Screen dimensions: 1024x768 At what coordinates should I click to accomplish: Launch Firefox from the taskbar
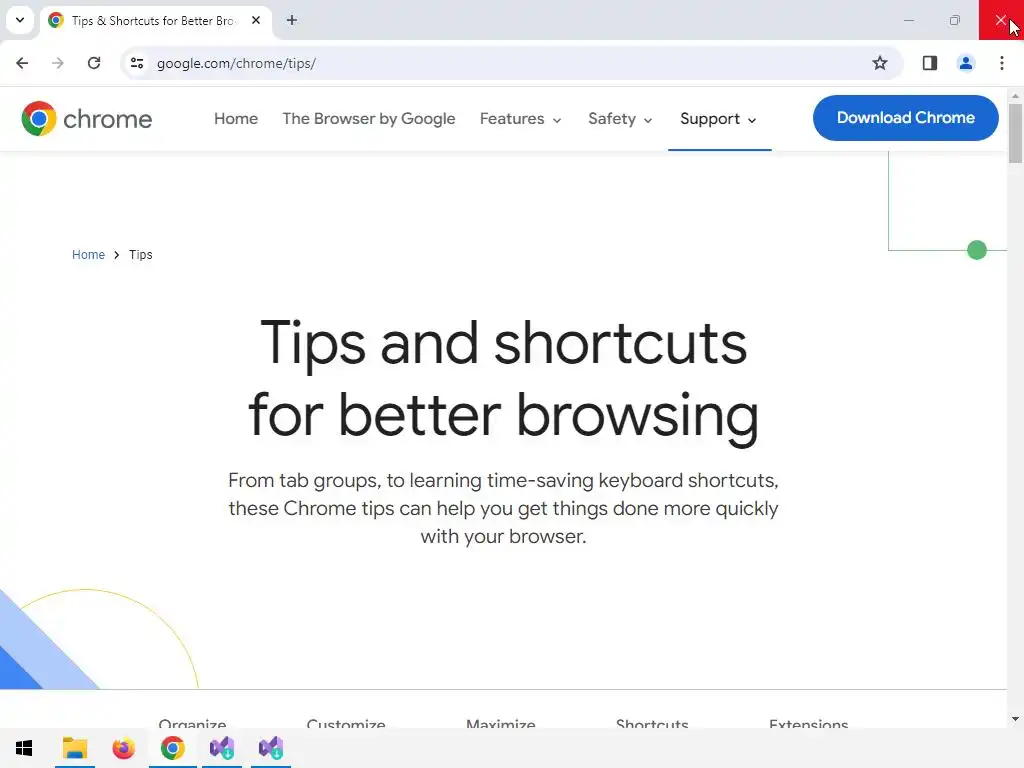point(123,748)
